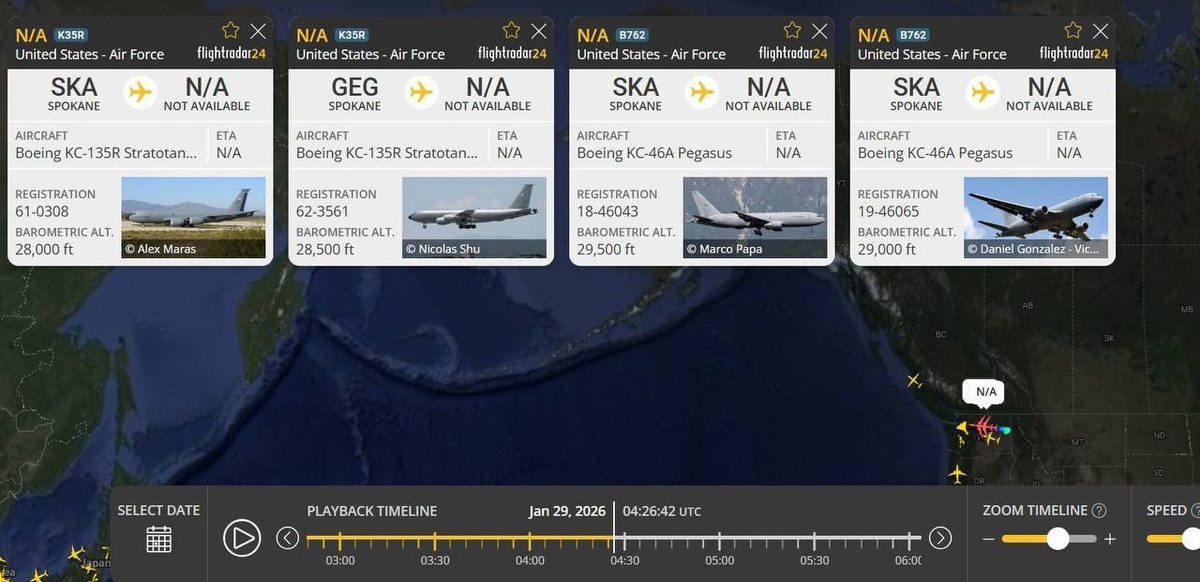Click the route plane icon on 18-46043 card
The image size is (1200, 582).
(x=703, y=92)
